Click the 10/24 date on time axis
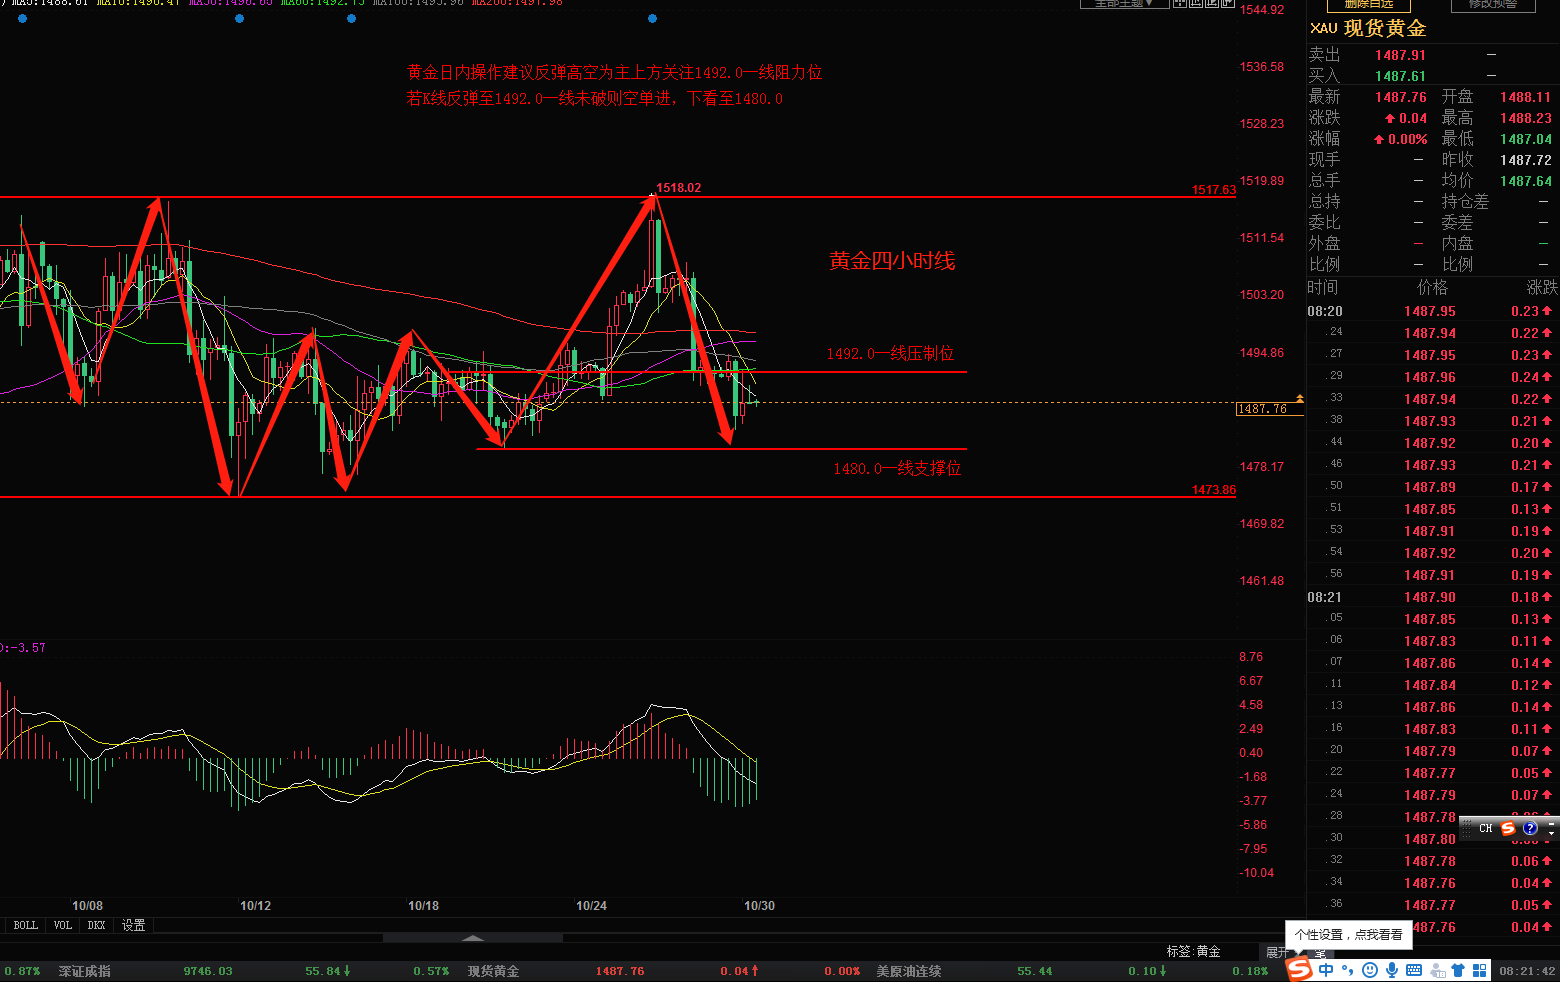This screenshot has width=1560, height=982. [591, 906]
